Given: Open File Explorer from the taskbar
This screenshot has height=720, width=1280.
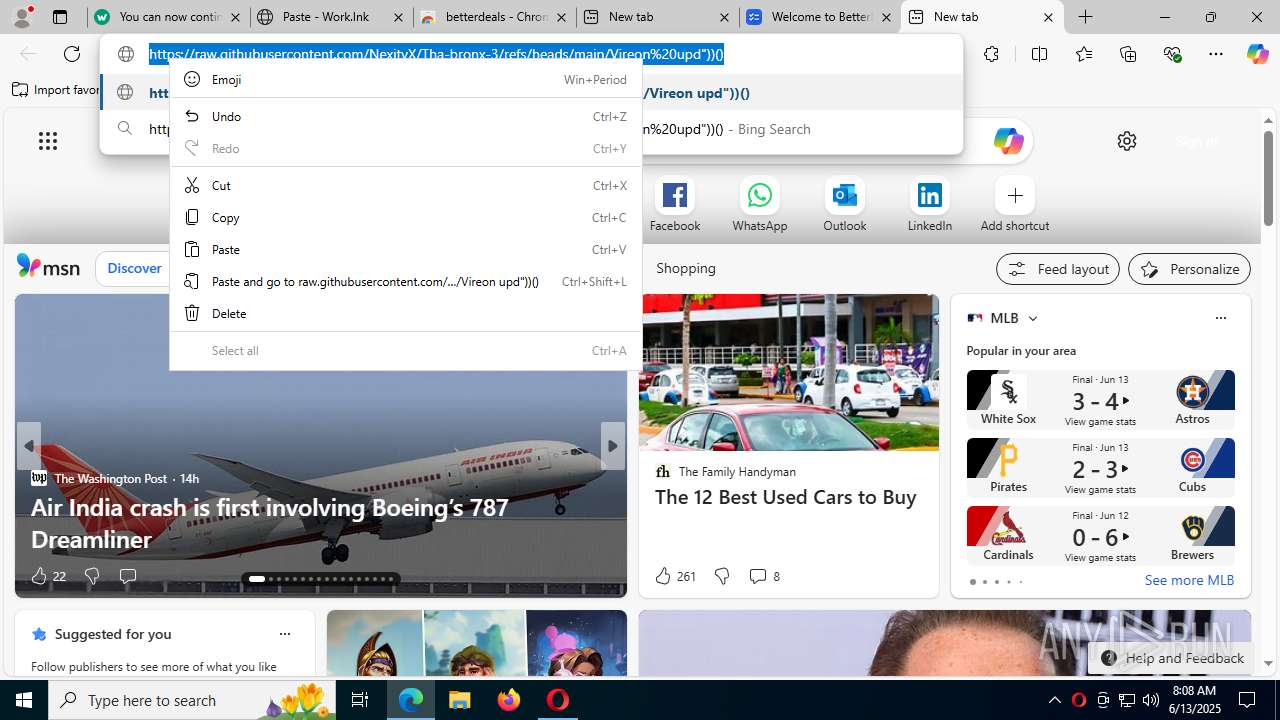Looking at the screenshot, I should pyautogui.click(x=460, y=700).
